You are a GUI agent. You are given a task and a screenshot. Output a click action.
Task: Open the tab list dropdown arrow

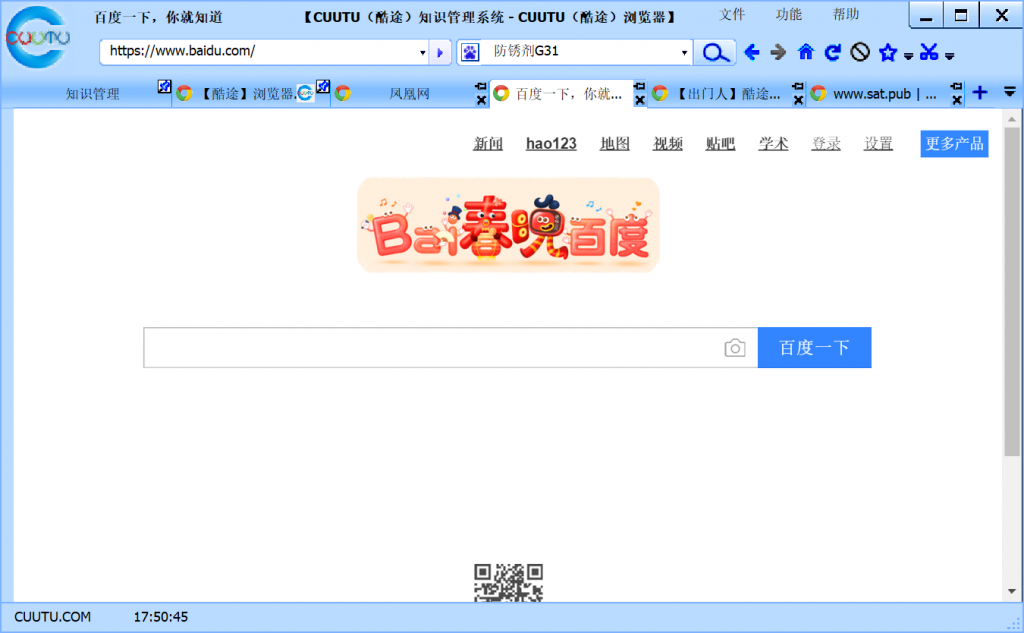click(1010, 92)
